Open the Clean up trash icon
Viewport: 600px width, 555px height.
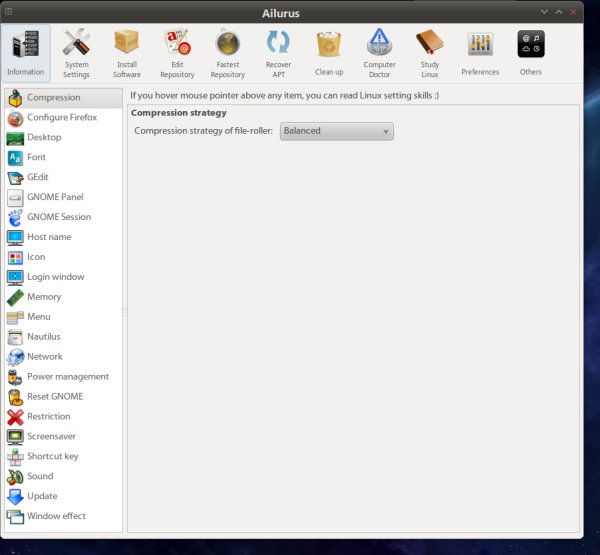coord(329,52)
